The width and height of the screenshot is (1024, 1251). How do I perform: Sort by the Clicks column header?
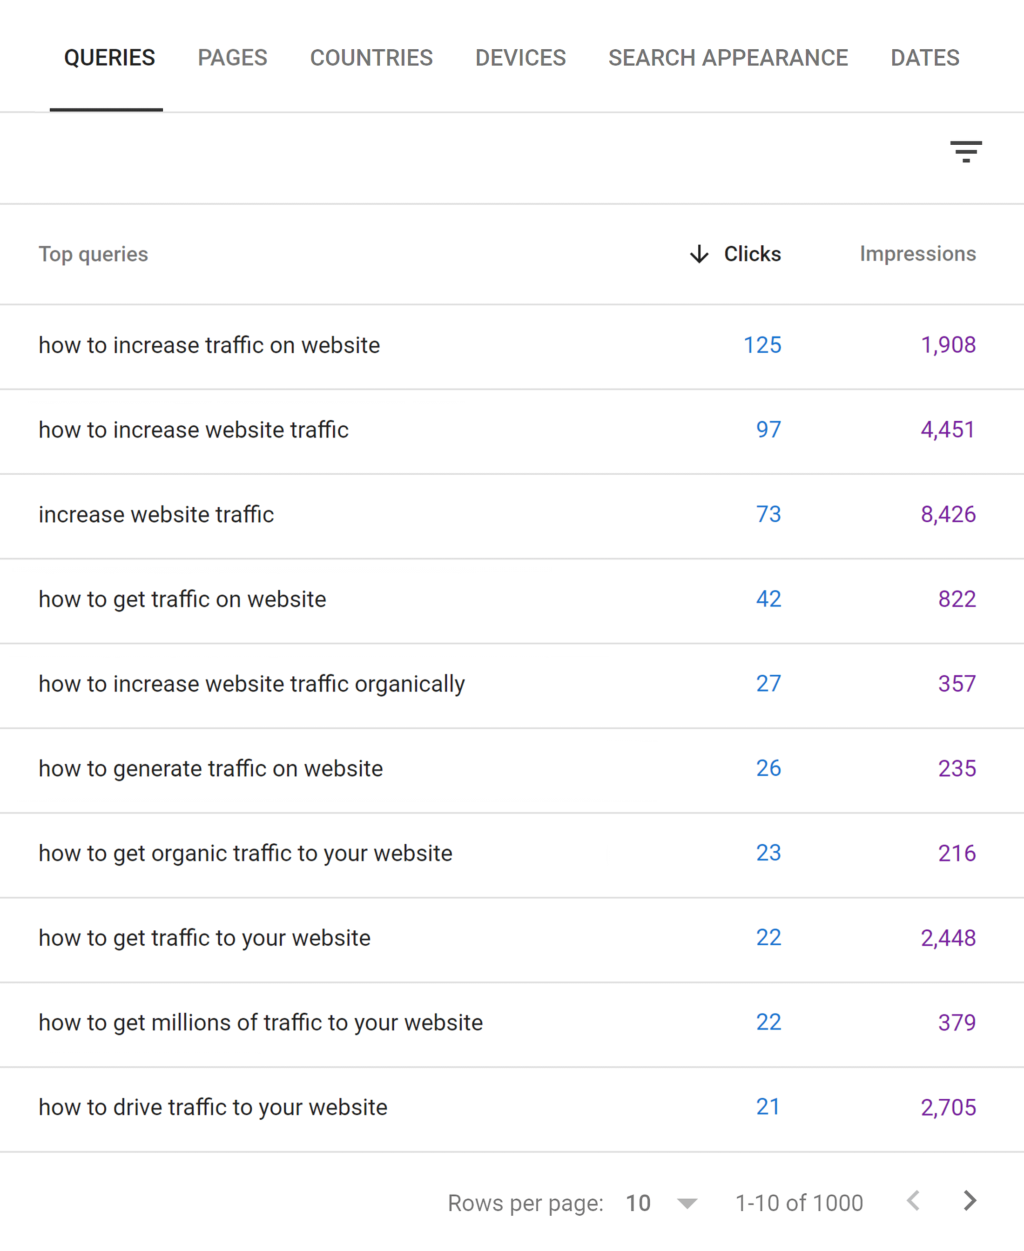coord(752,254)
